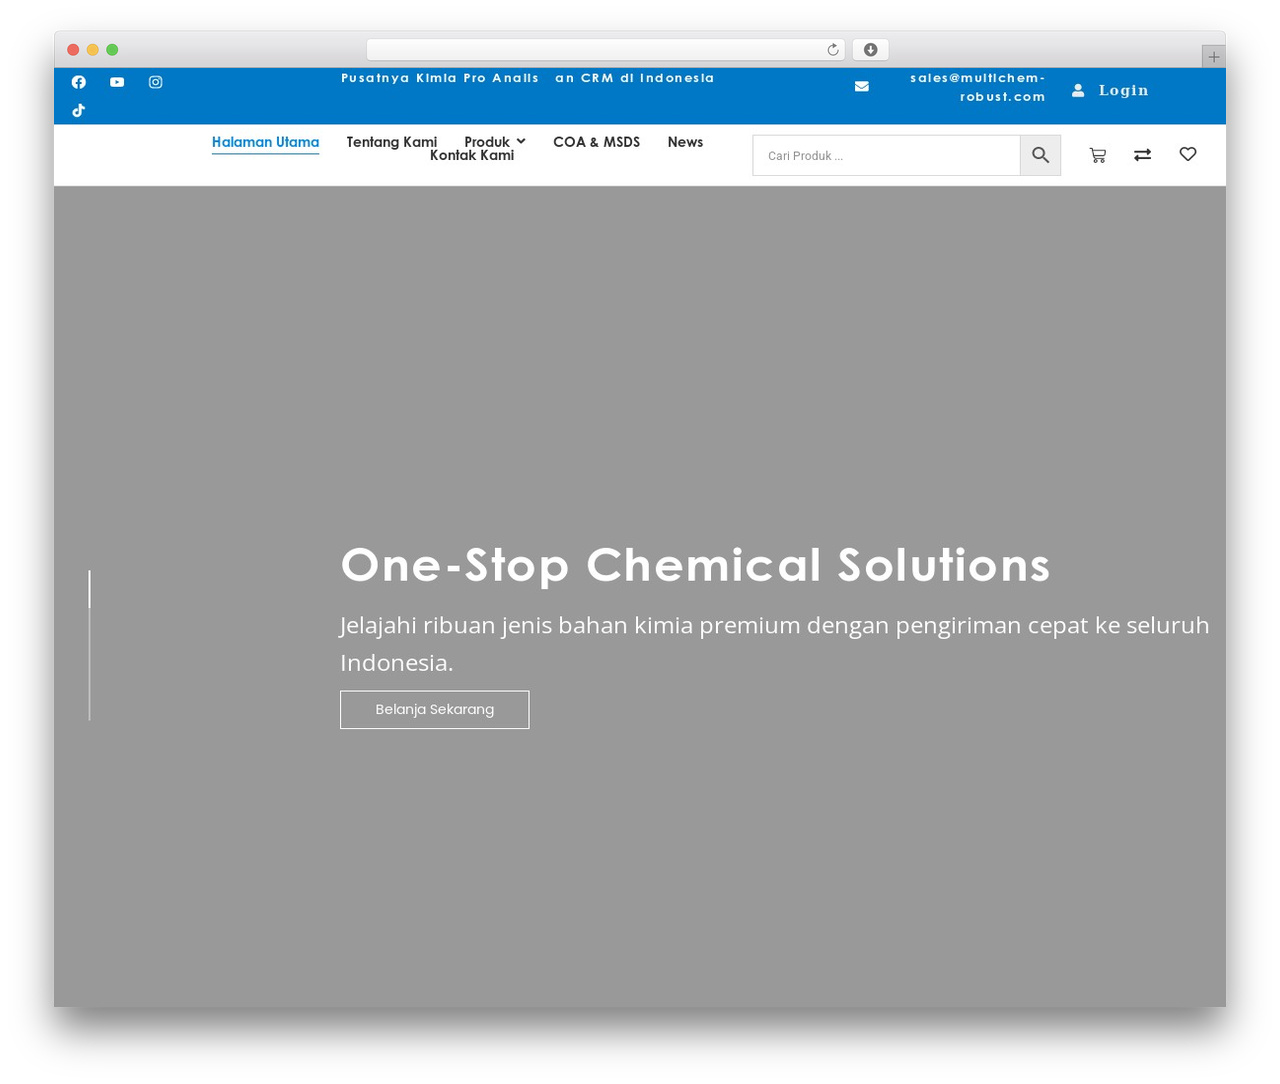The height and width of the screenshot is (1084, 1280).
Task: Open the YouTube channel icon
Action: (x=117, y=82)
